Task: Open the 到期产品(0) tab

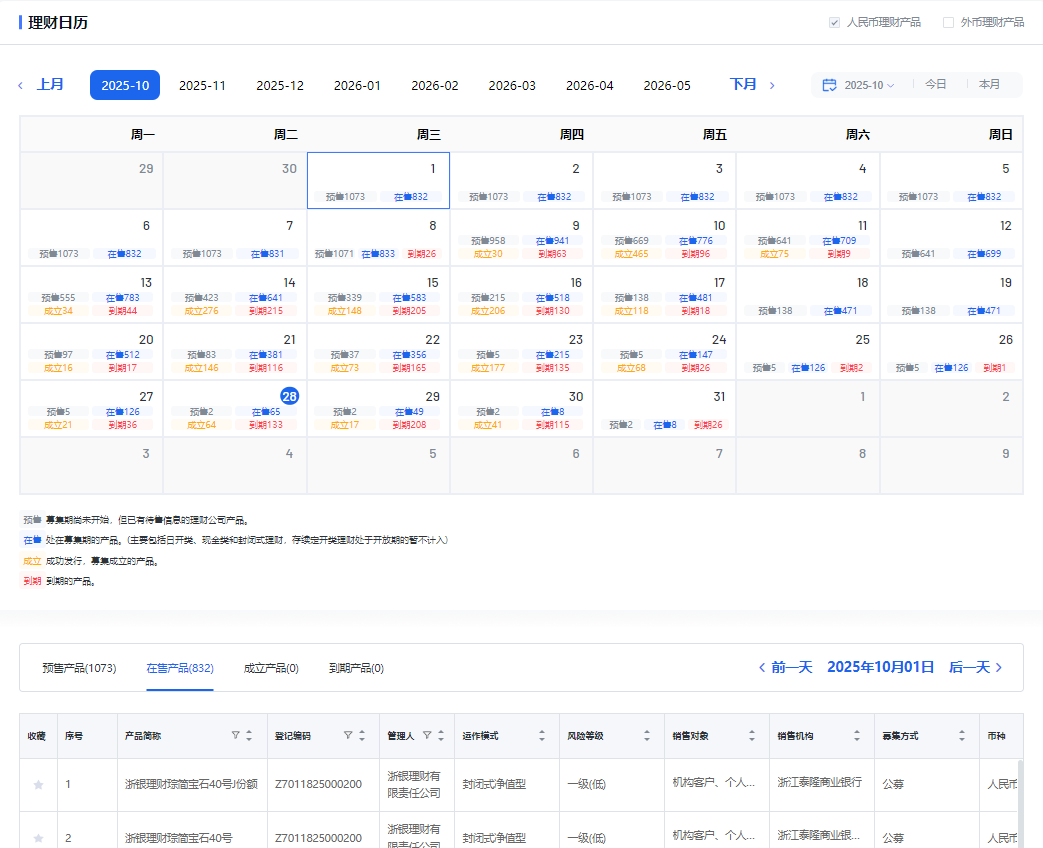Action: [x=356, y=668]
